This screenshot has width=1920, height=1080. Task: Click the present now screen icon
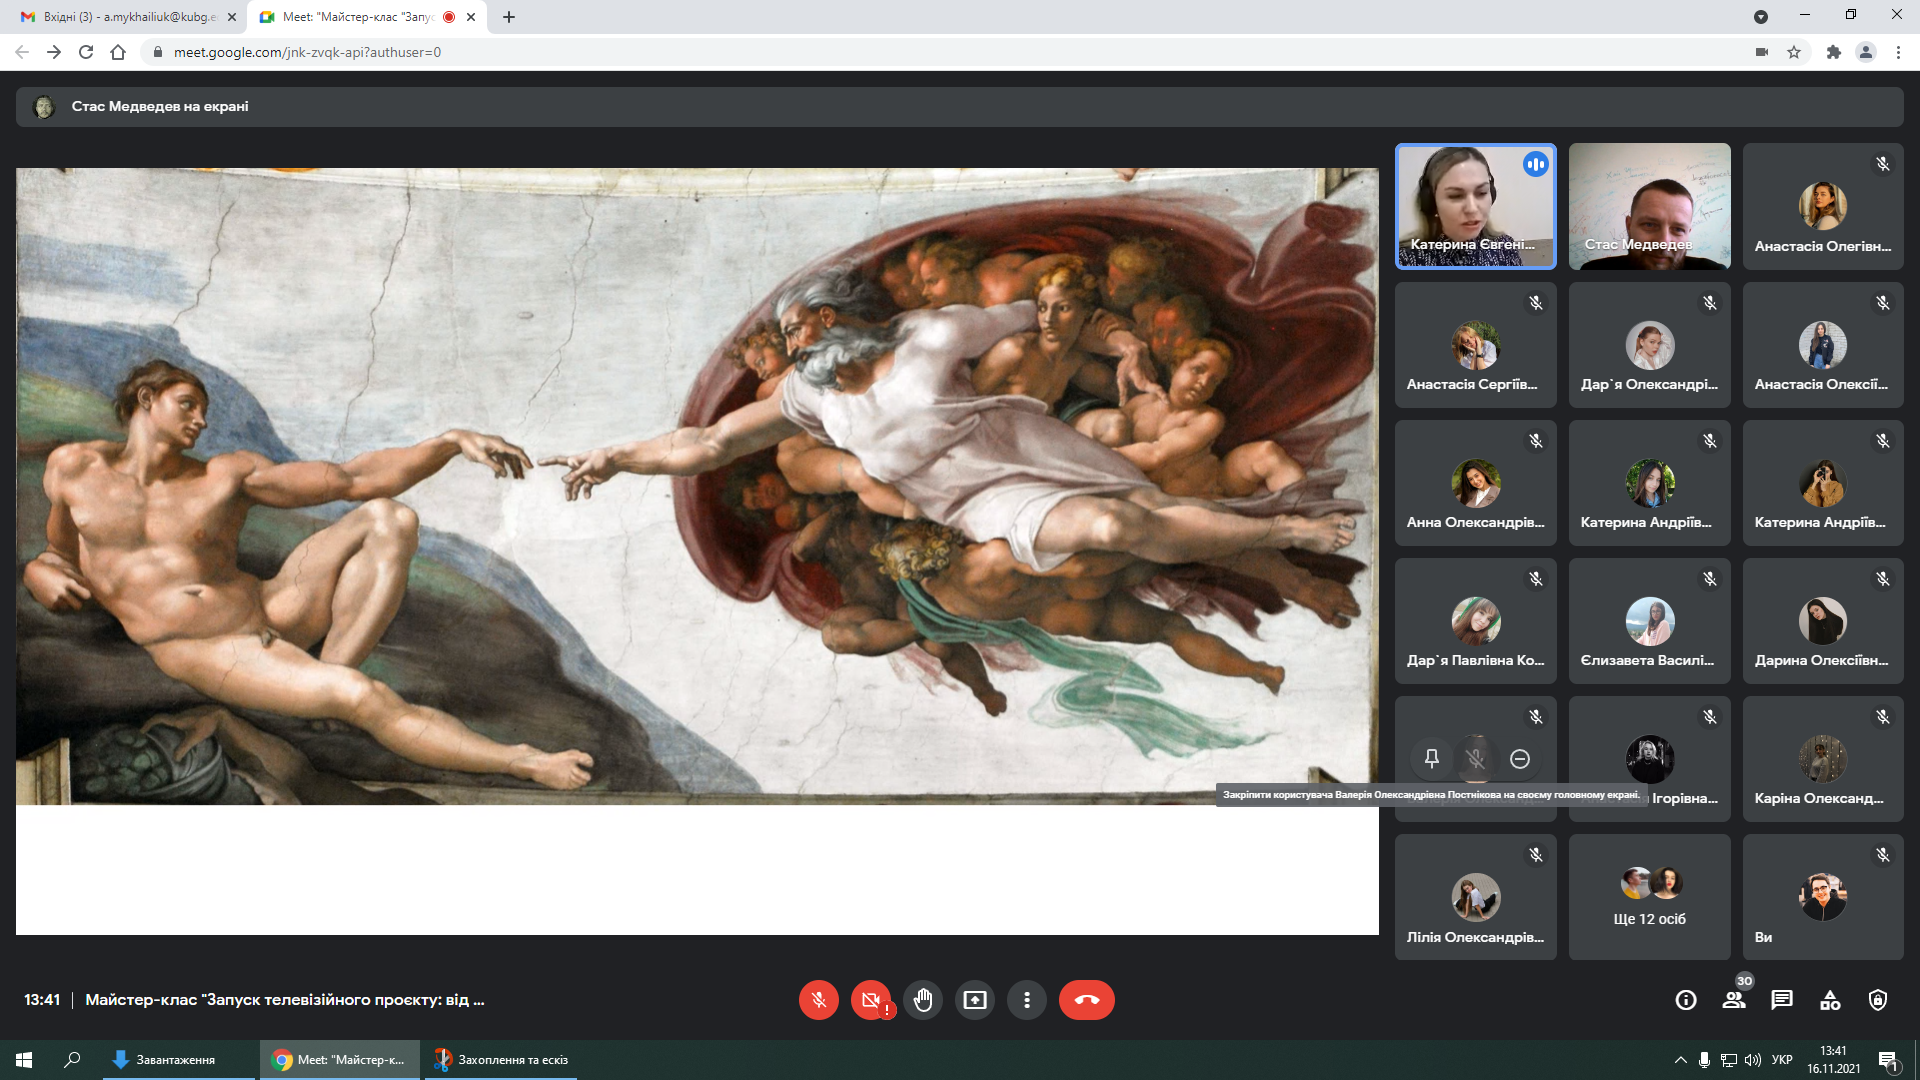coord(974,1000)
